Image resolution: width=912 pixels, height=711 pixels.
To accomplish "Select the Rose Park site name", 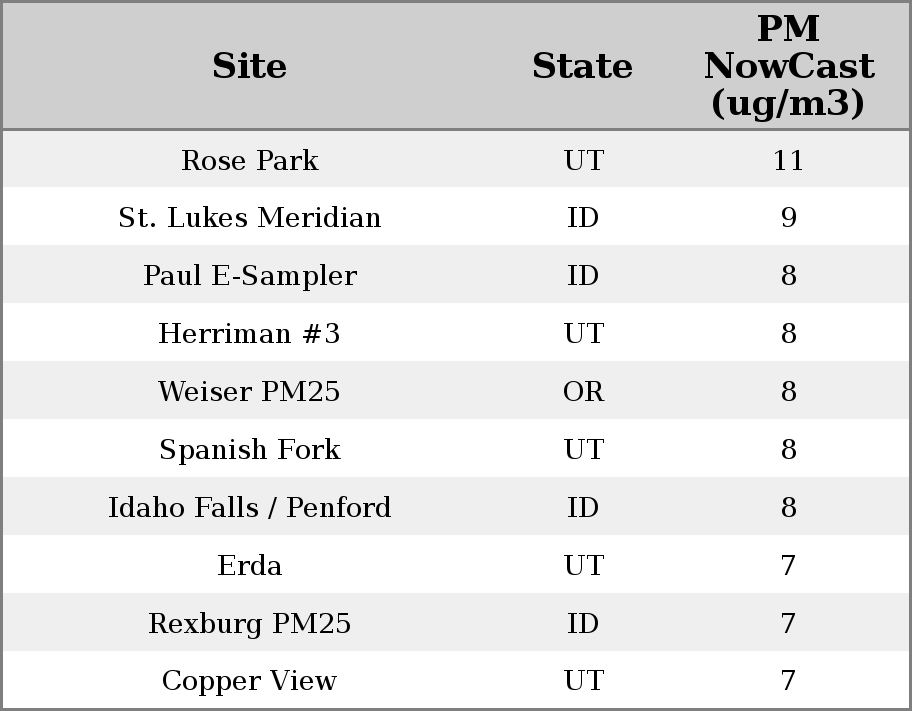I will click(249, 160).
